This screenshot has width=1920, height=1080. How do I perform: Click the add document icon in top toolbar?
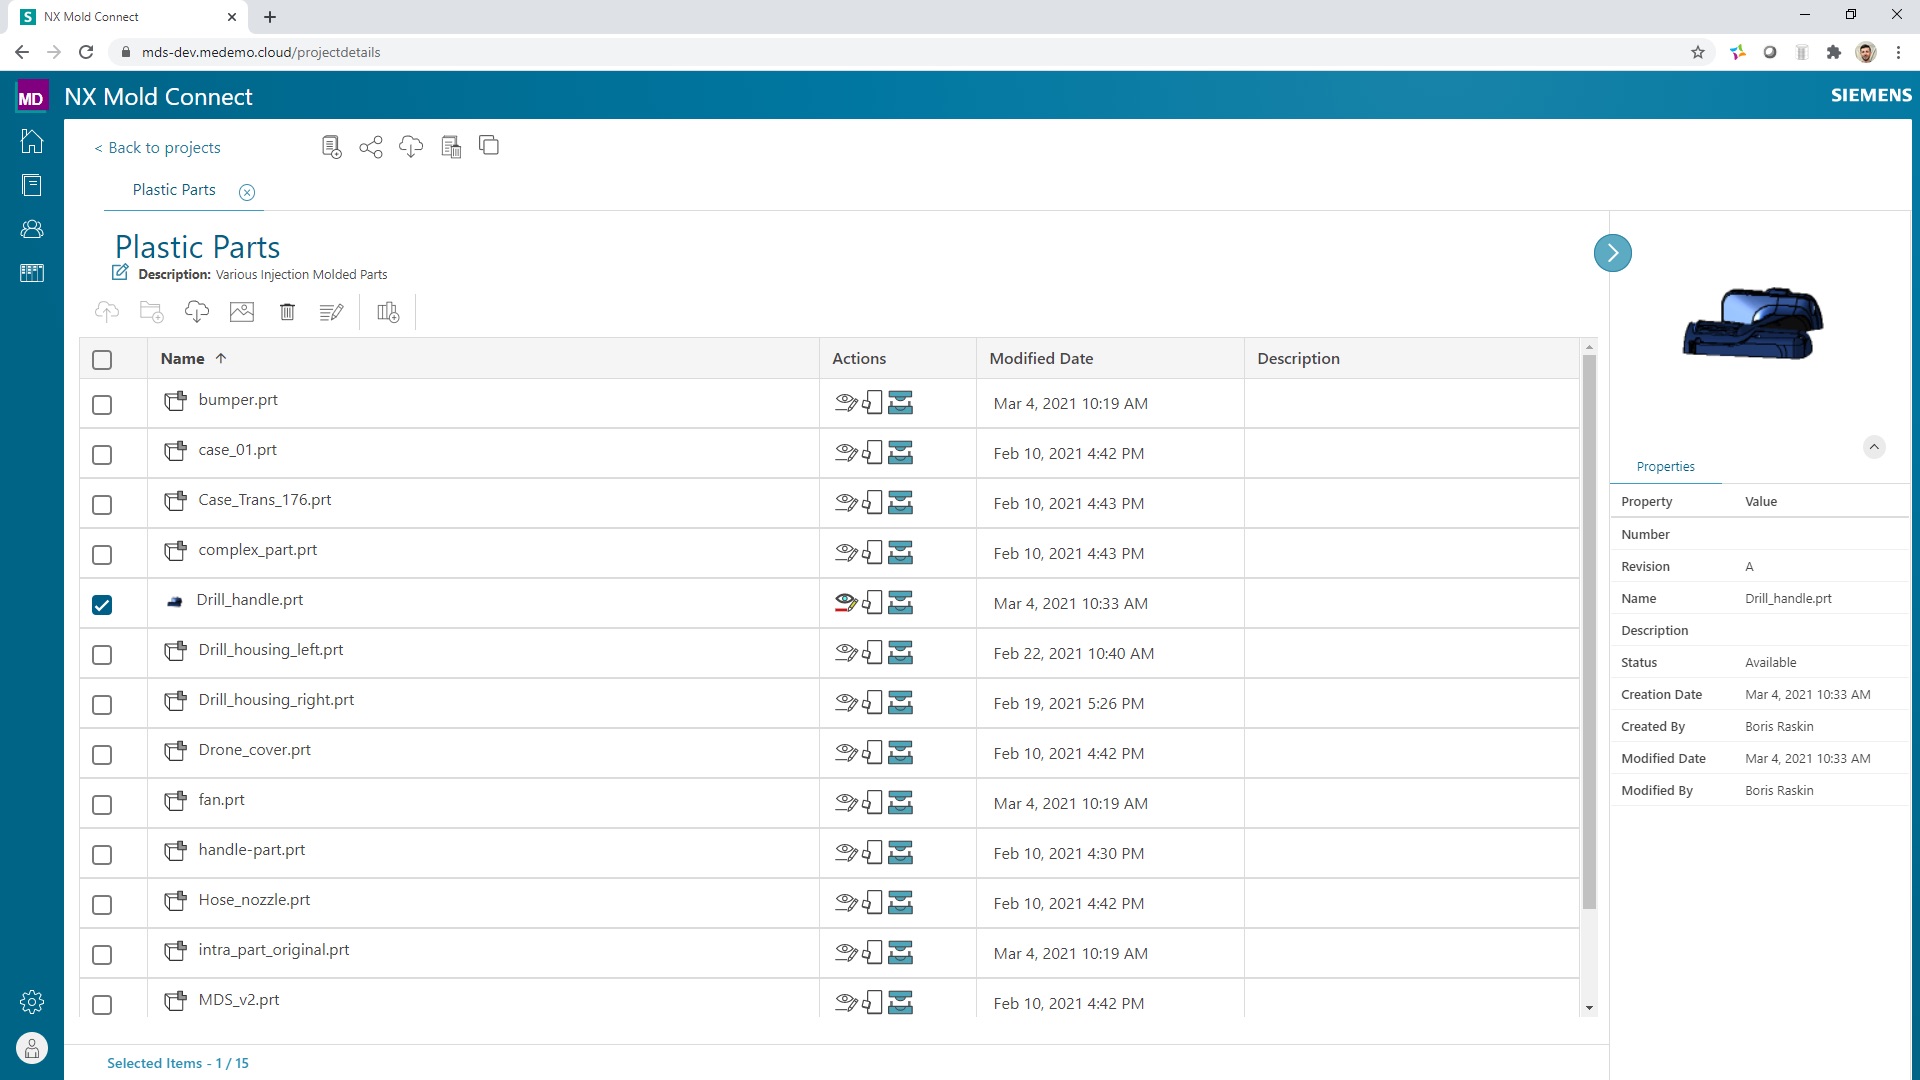[x=332, y=147]
